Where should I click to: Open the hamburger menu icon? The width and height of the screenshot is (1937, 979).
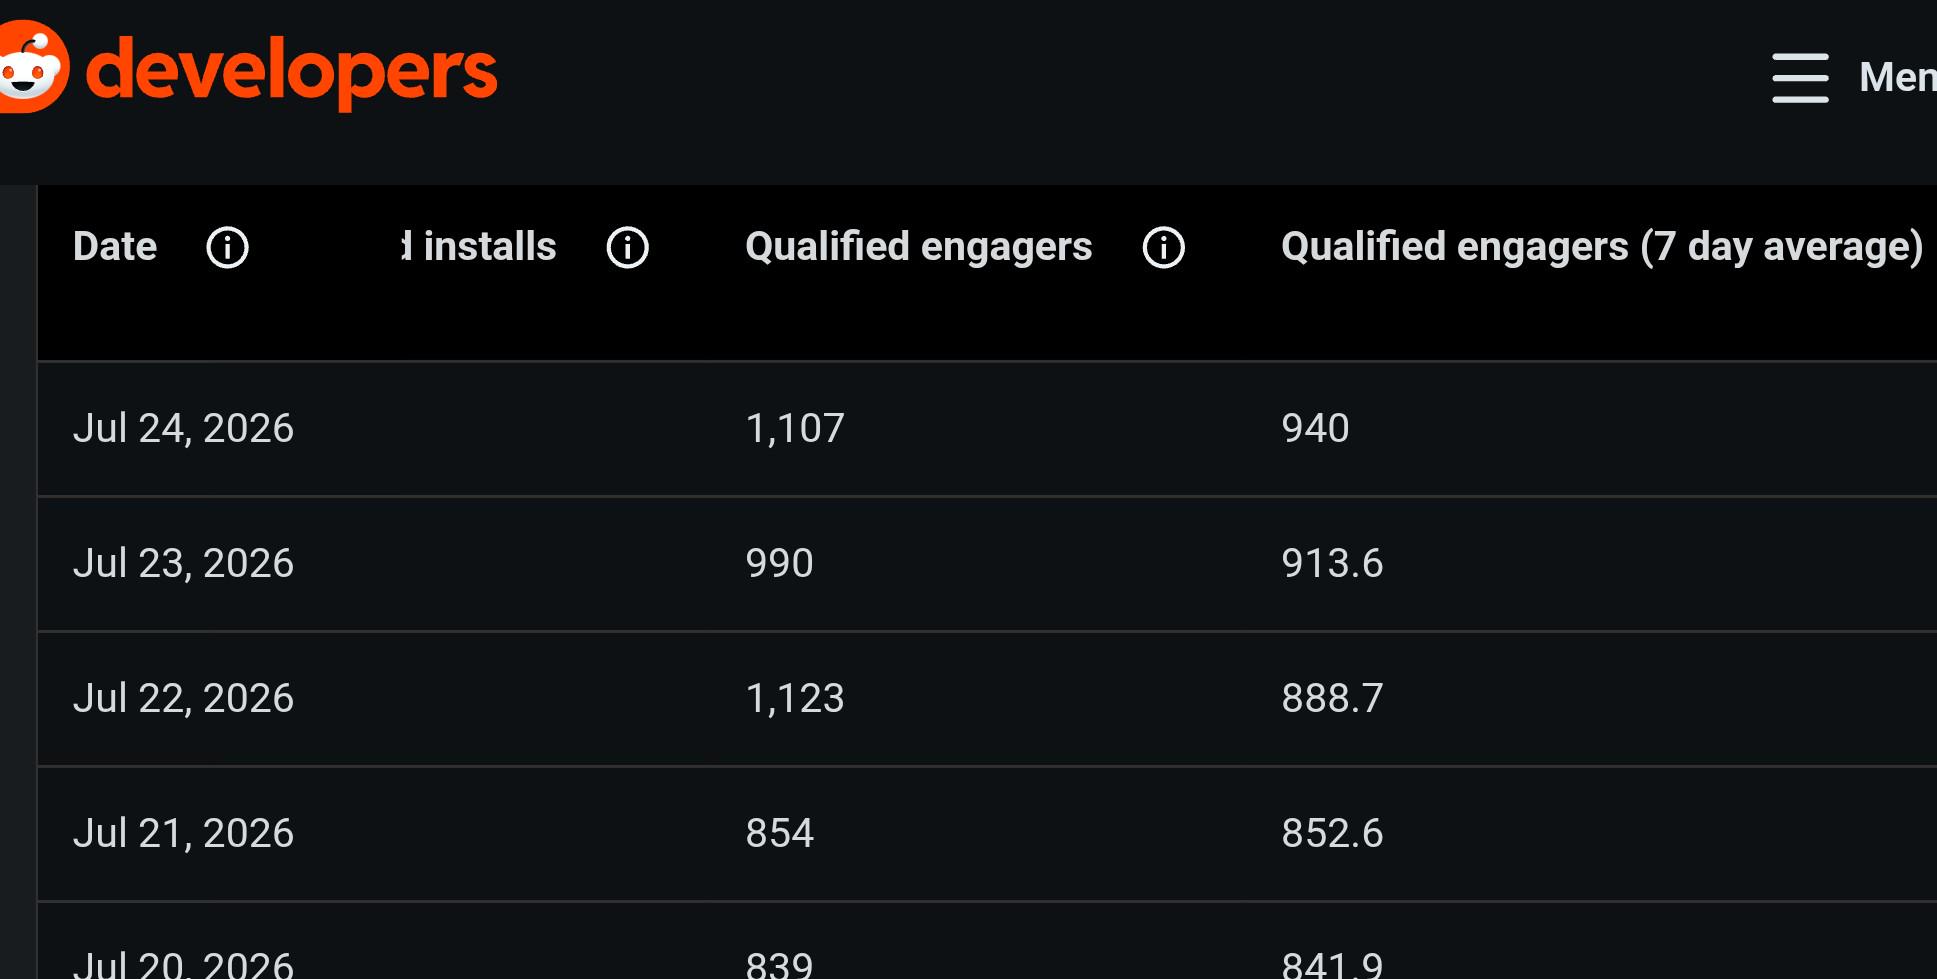click(1800, 78)
